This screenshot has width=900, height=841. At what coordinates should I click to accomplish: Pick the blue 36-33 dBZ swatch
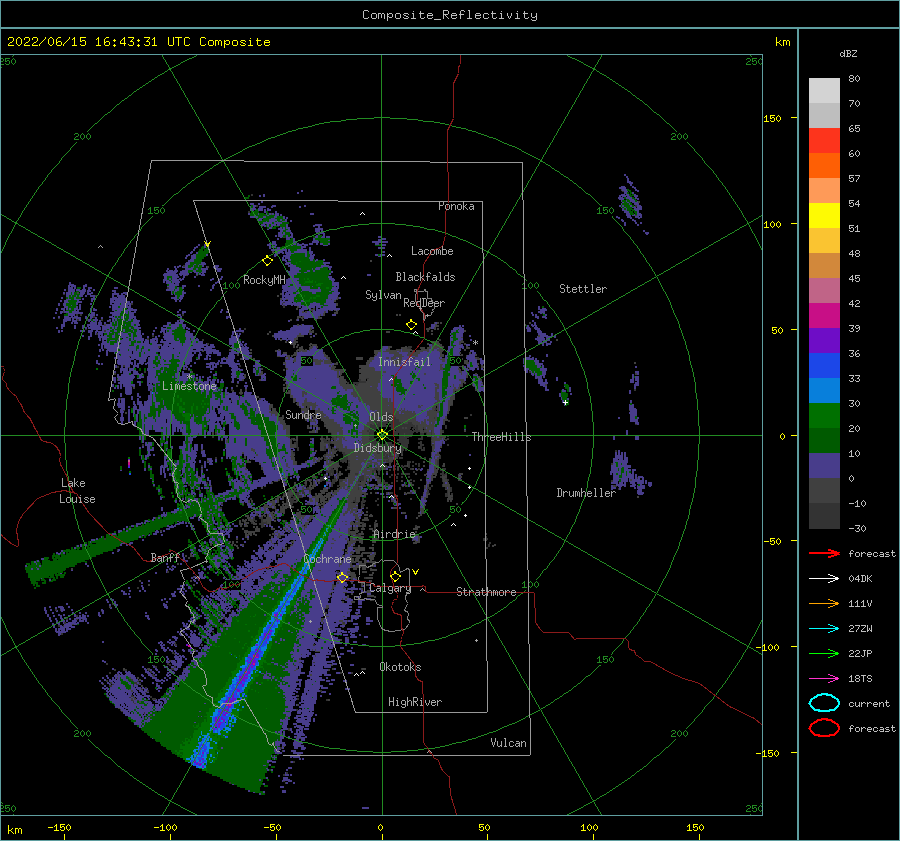(824, 366)
